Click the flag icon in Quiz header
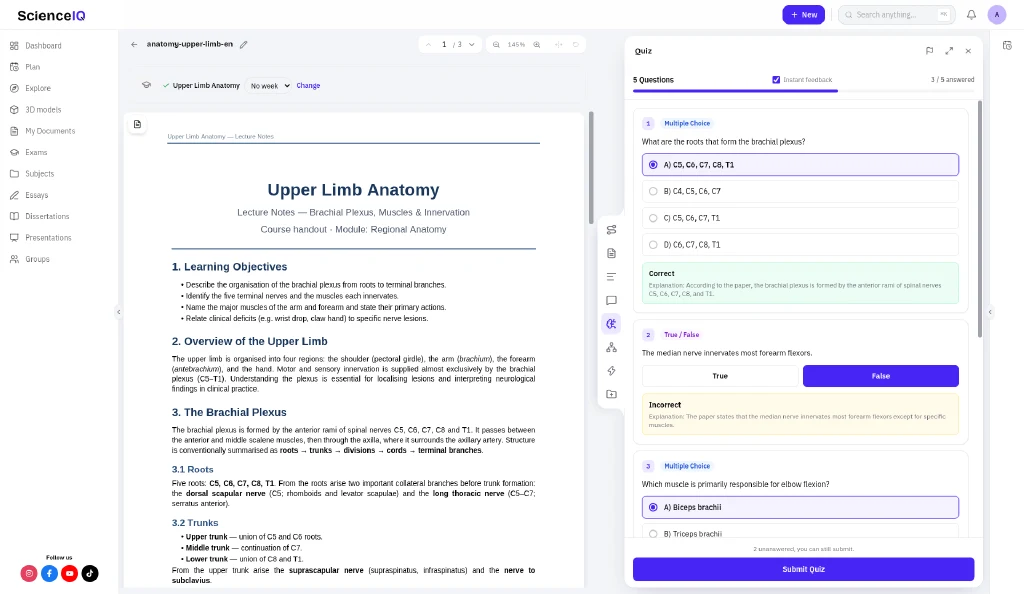 pos(929,51)
